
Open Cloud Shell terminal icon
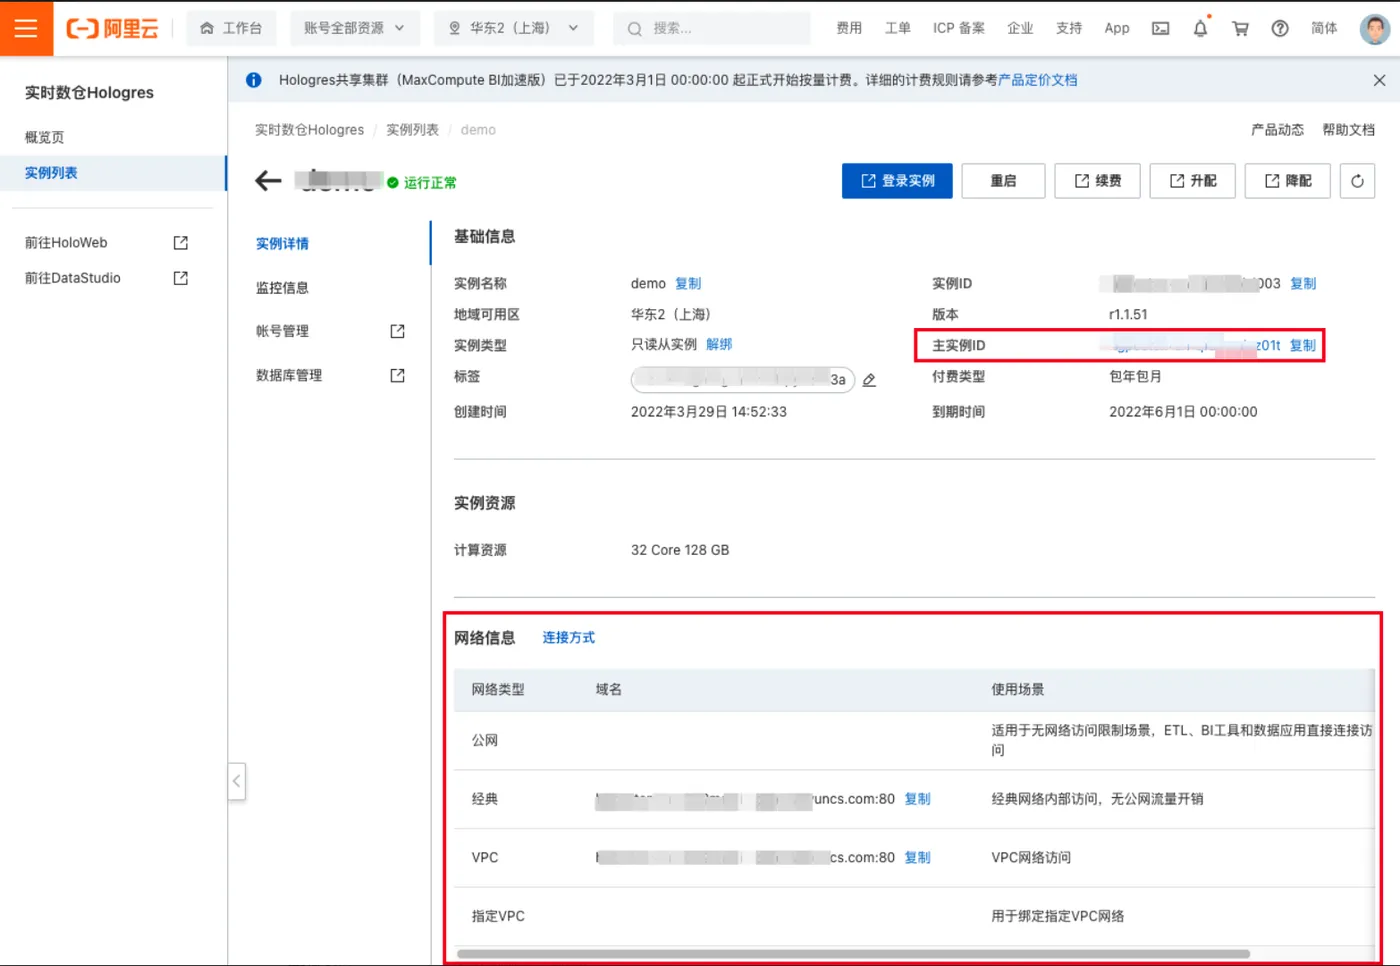(1160, 28)
